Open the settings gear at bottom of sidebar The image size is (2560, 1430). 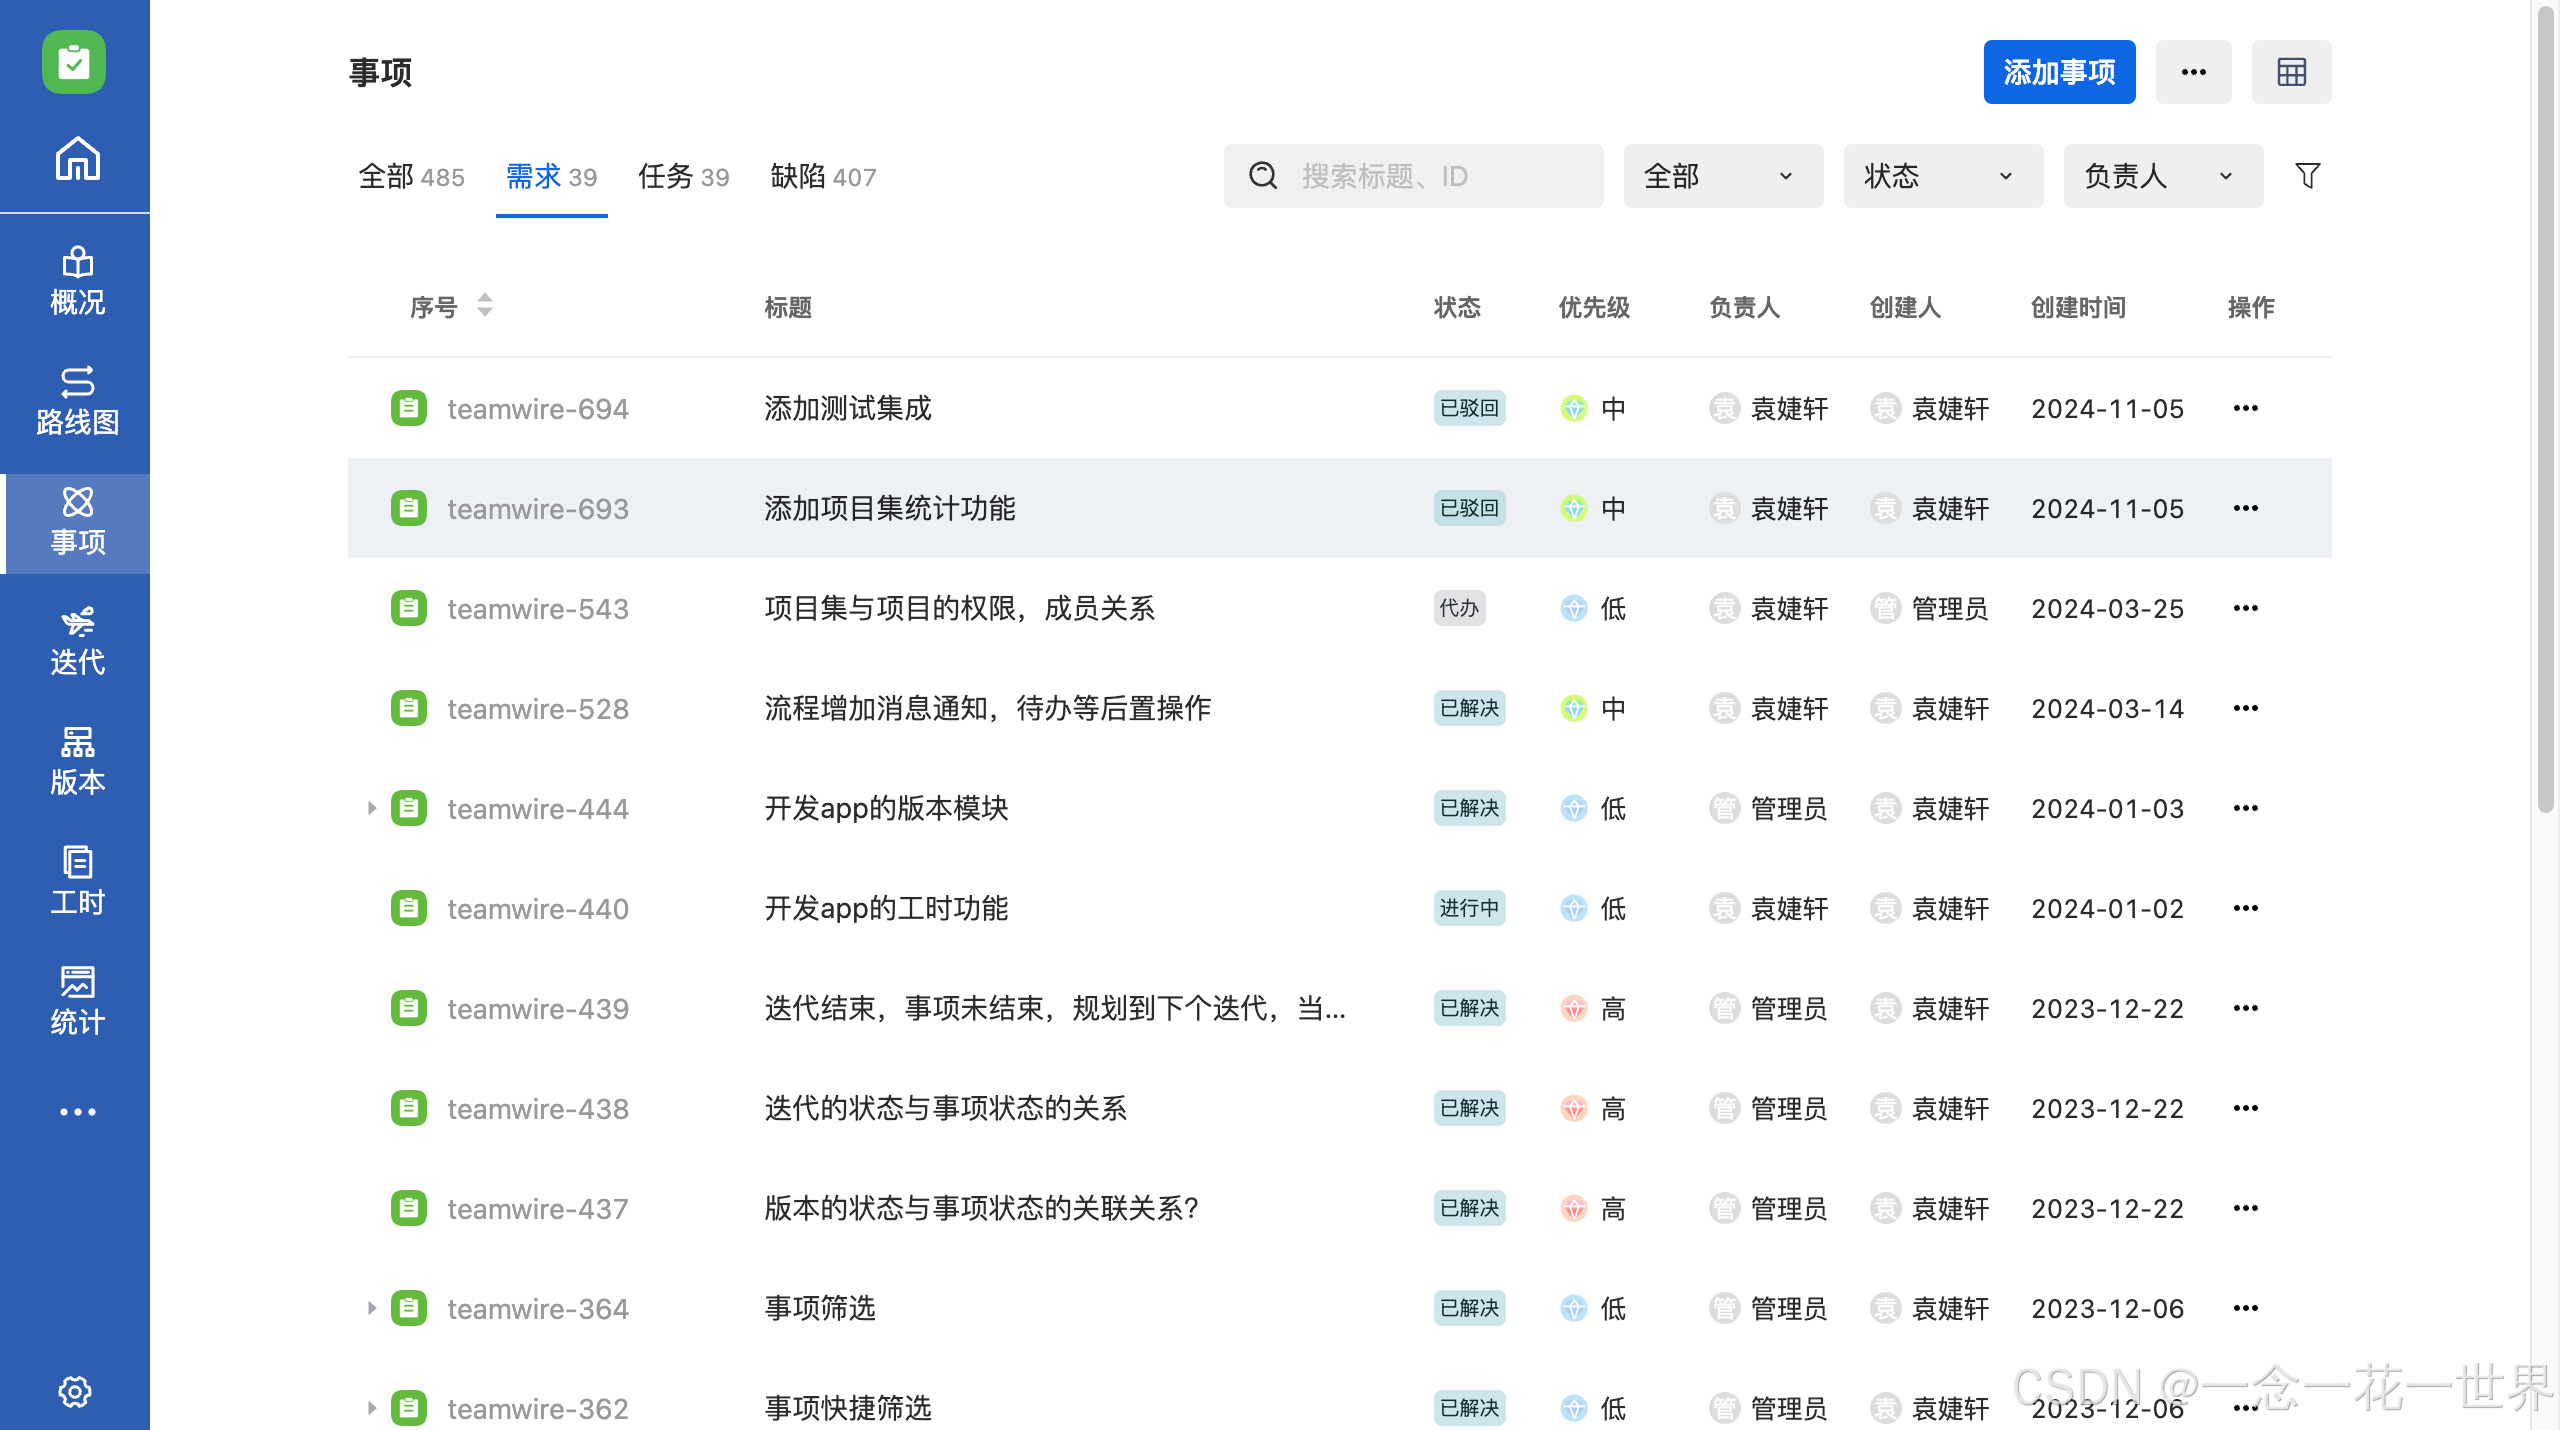pos(76,1391)
